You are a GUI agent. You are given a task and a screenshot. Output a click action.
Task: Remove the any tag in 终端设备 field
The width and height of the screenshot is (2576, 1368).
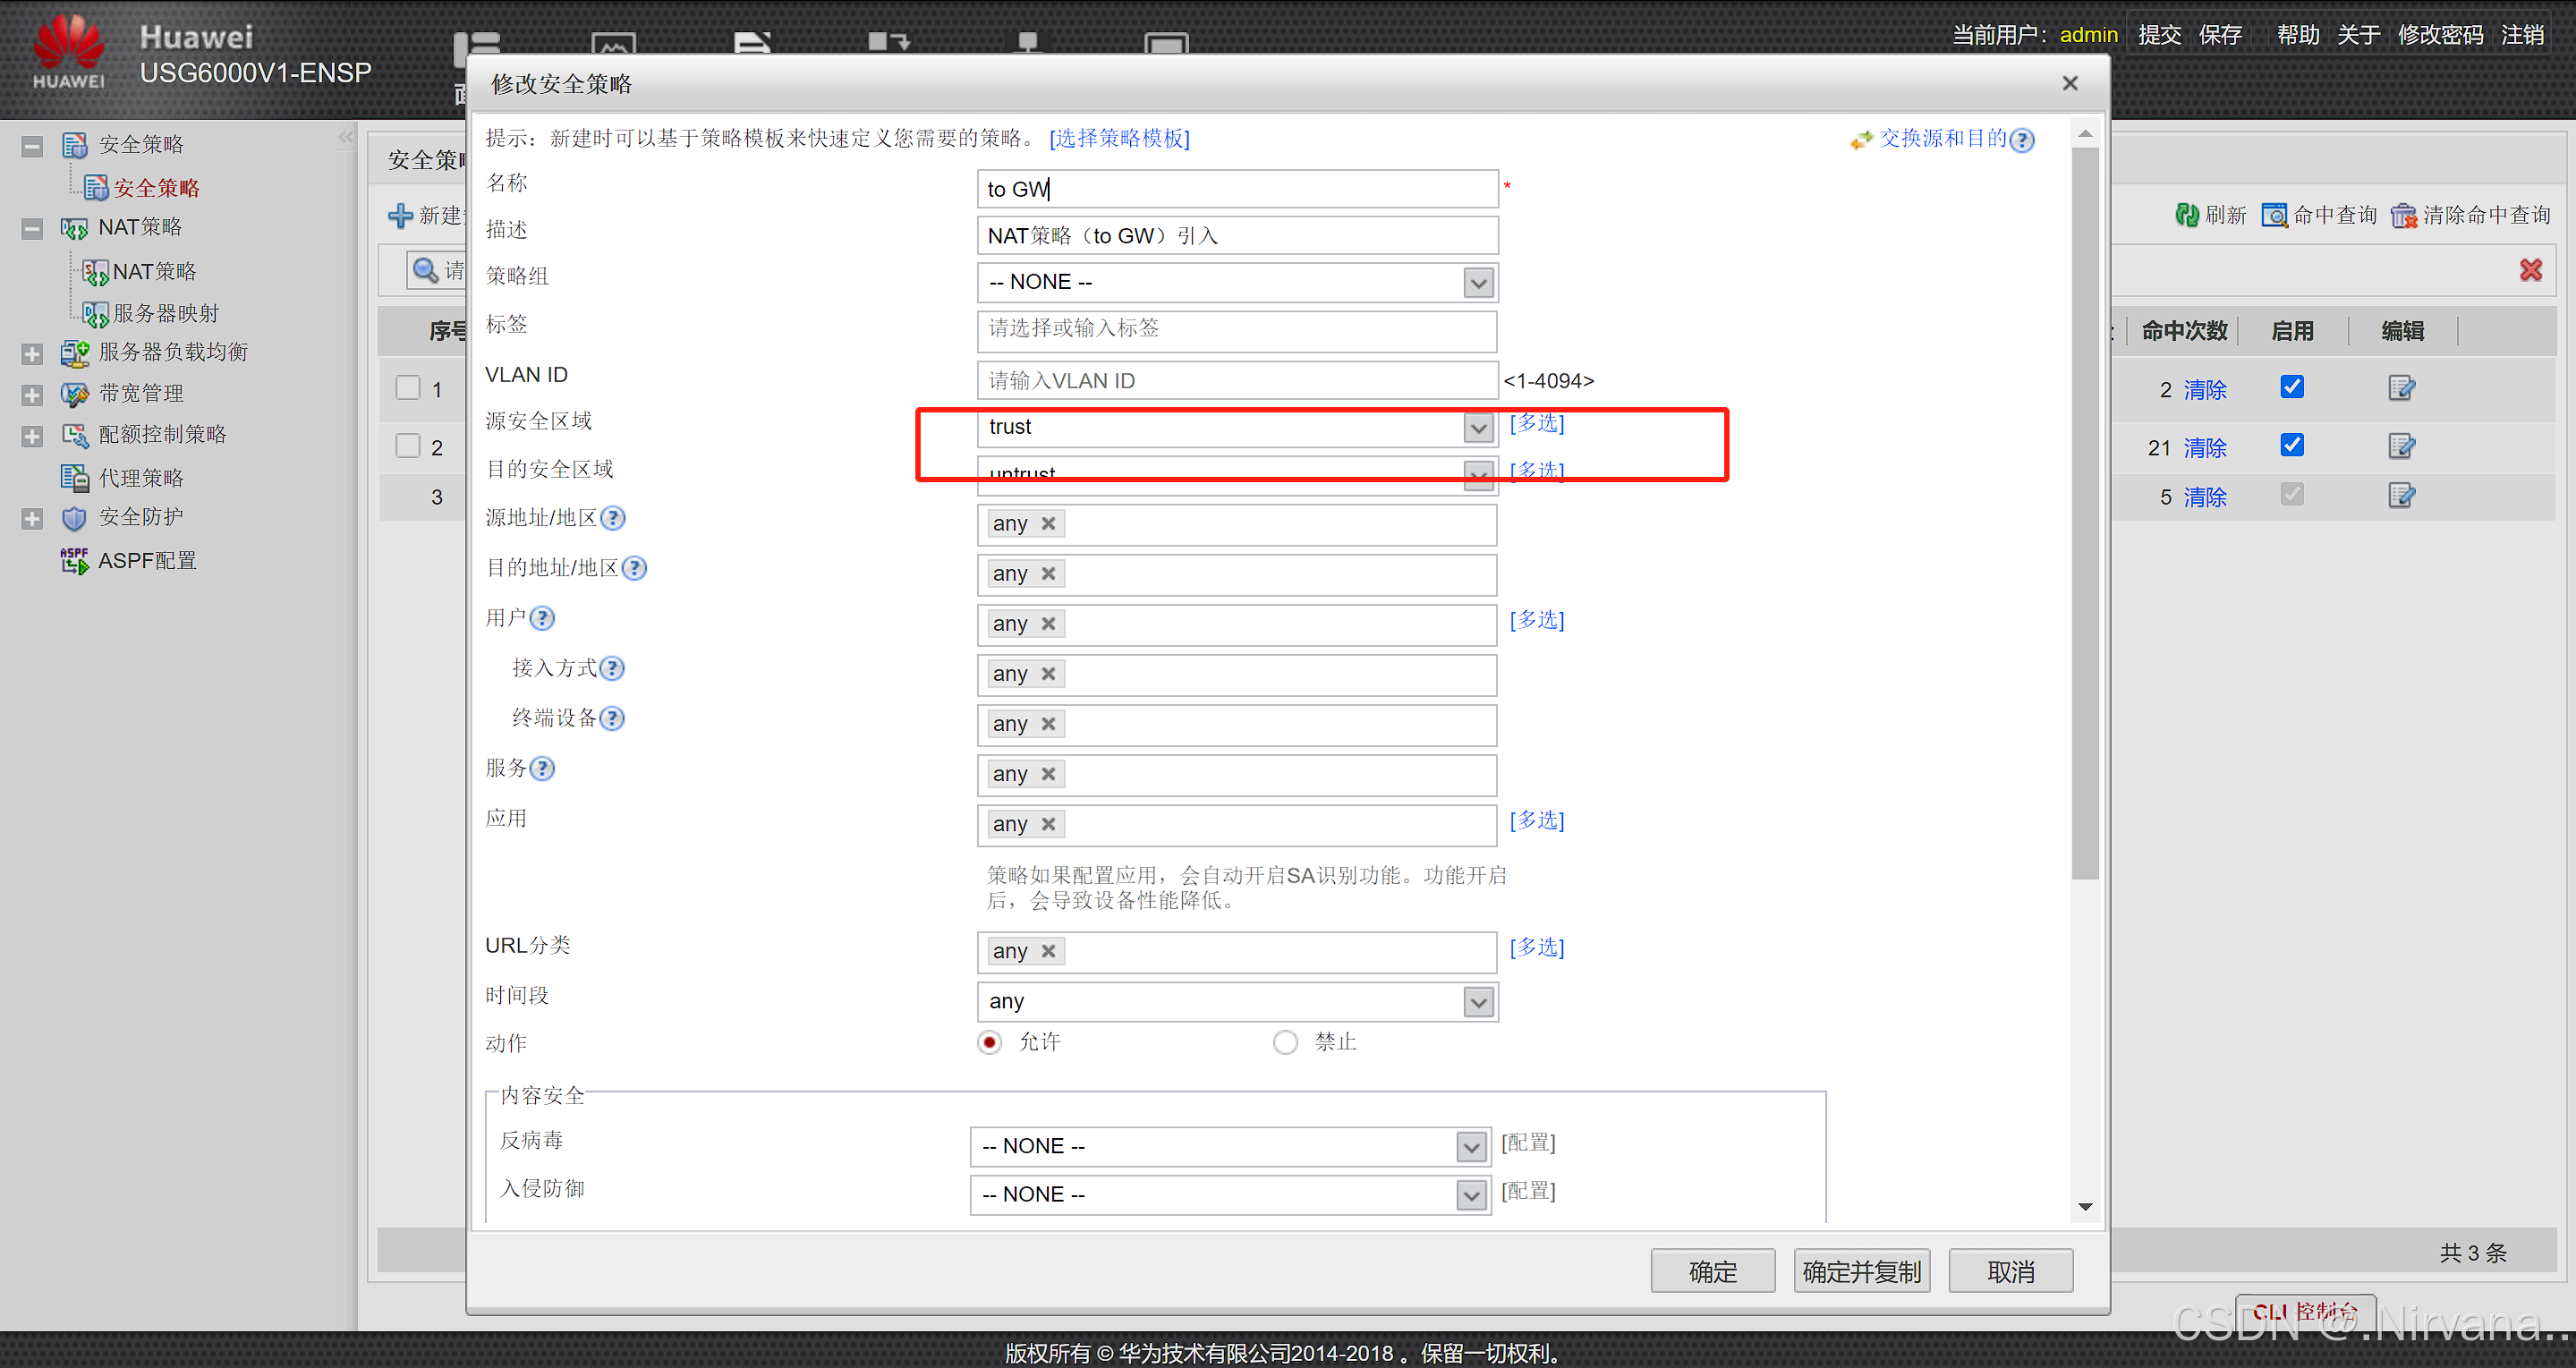point(1048,724)
